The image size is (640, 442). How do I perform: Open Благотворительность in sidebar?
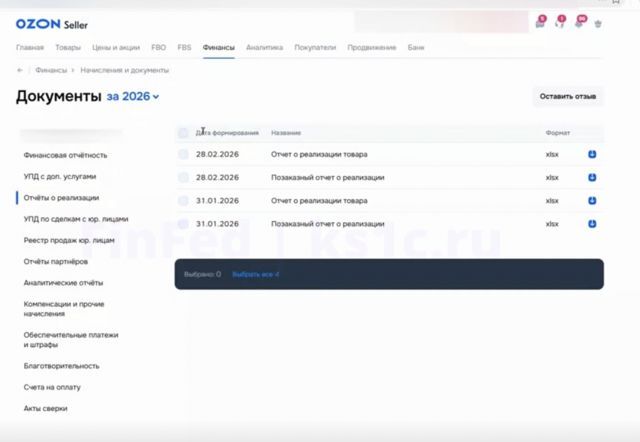(x=61, y=366)
